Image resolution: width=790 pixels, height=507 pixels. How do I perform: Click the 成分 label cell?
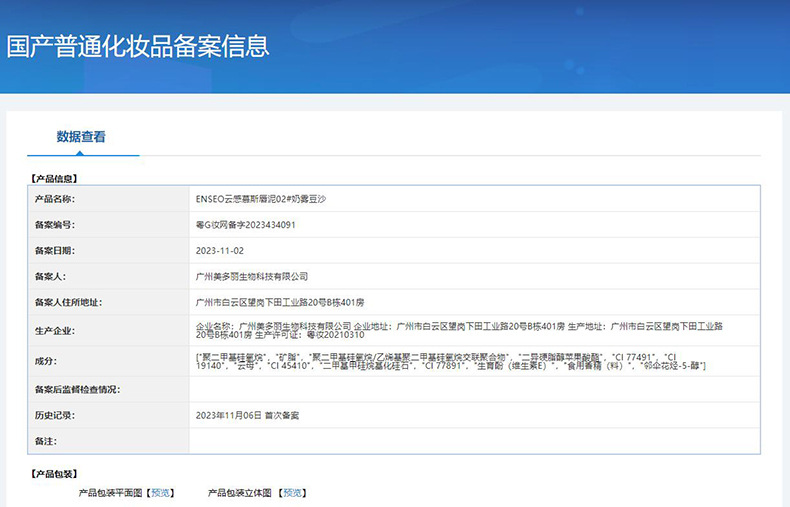click(109, 361)
